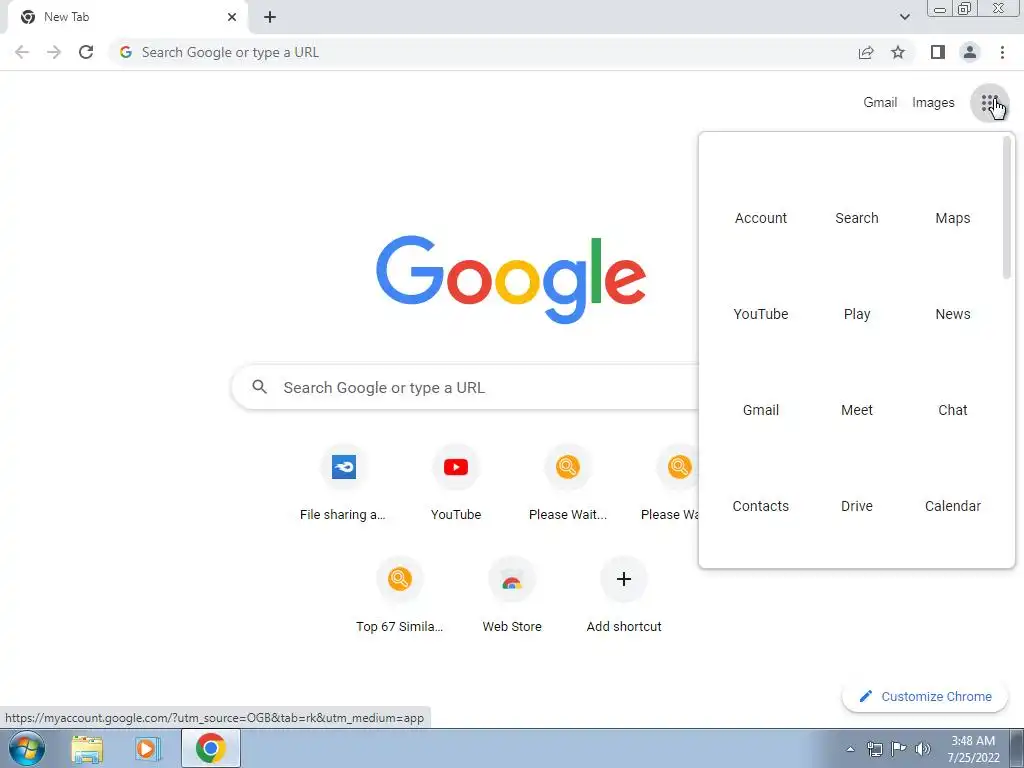Image resolution: width=1024 pixels, height=768 pixels.
Task: Go forward with the forward arrow
Action: pyautogui.click(x=54, y=52)
